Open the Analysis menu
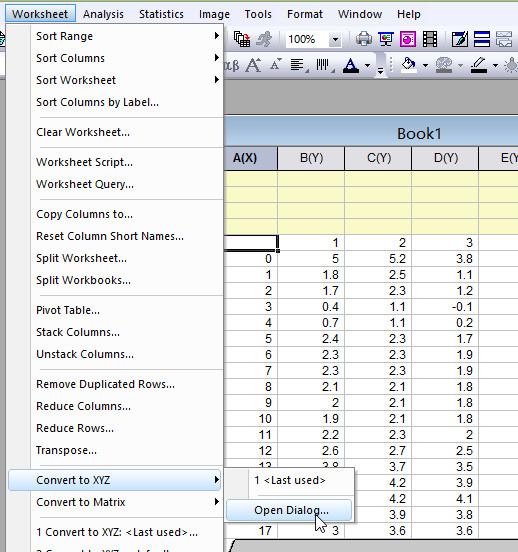The height and width of the screenshot is (552, 518). click(104, 14)
